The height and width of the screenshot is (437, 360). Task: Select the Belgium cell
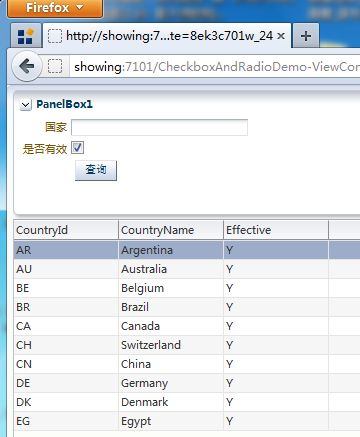(x=171, y=288)
